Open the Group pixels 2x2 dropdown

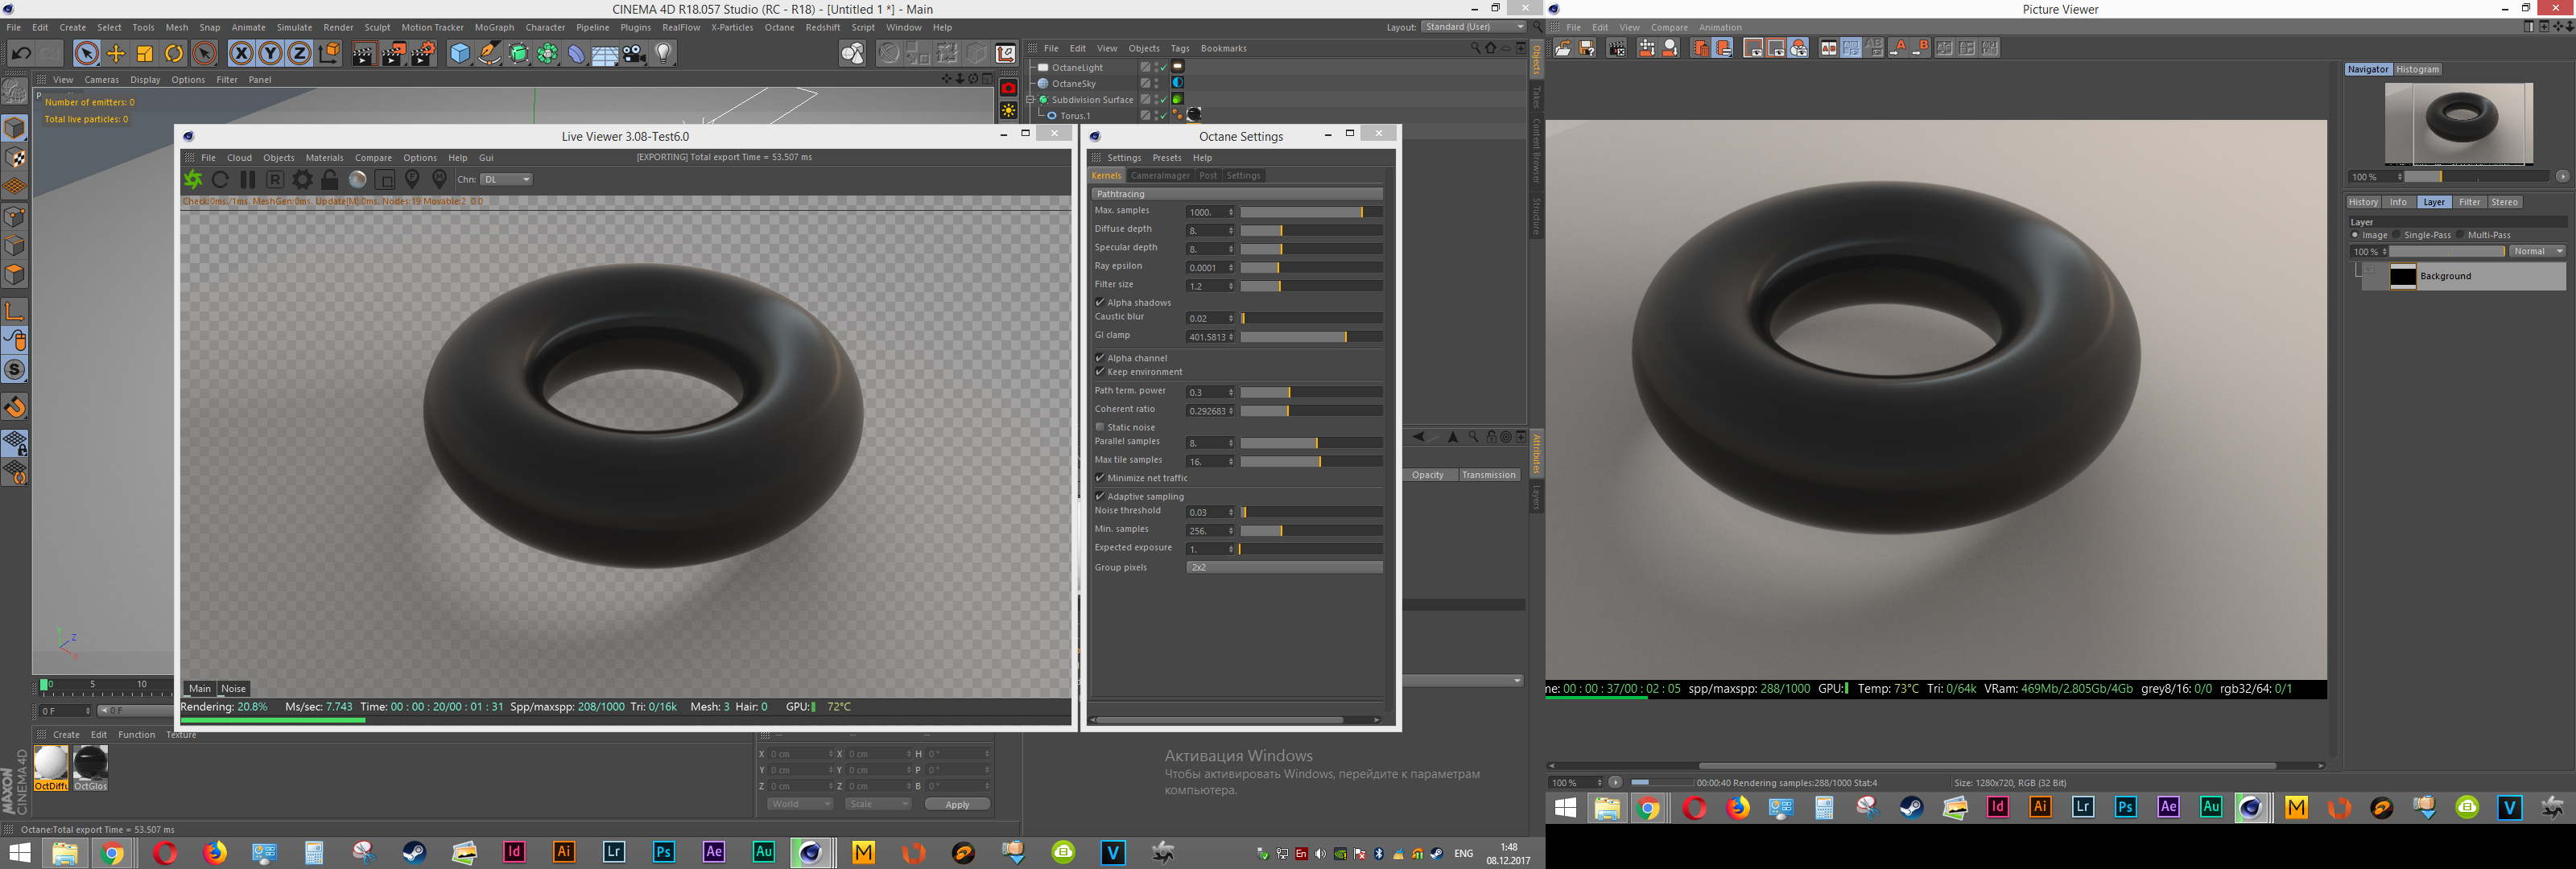pos(1284,567)
